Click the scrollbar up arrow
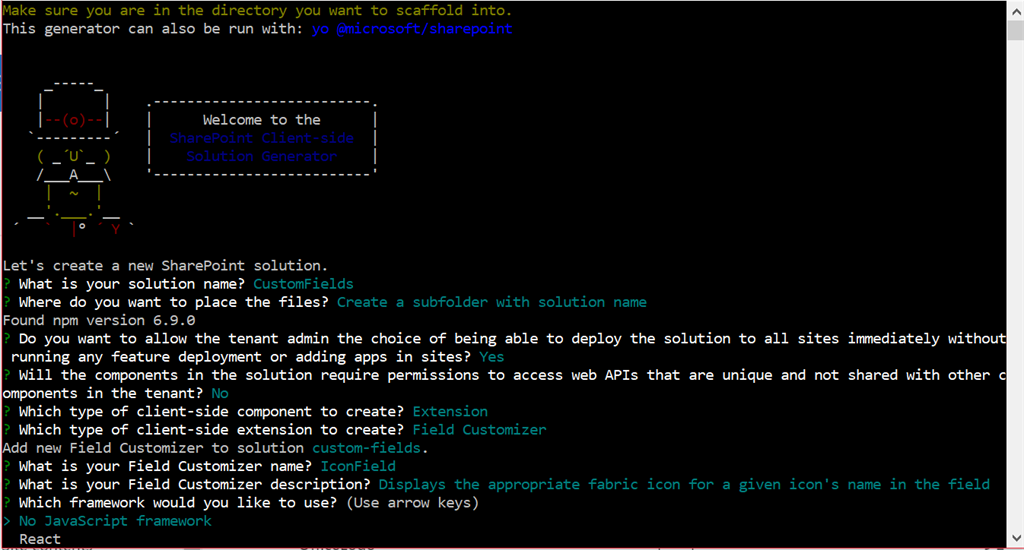 [x=1016, y=10]
